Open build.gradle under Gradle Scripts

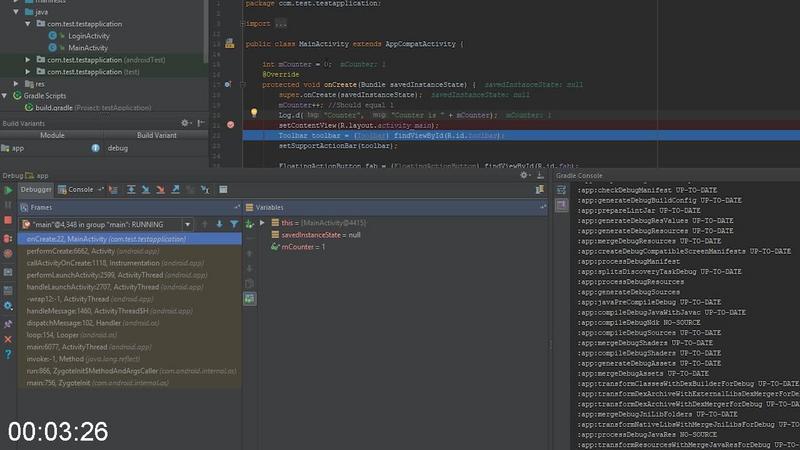pos(93,108)
